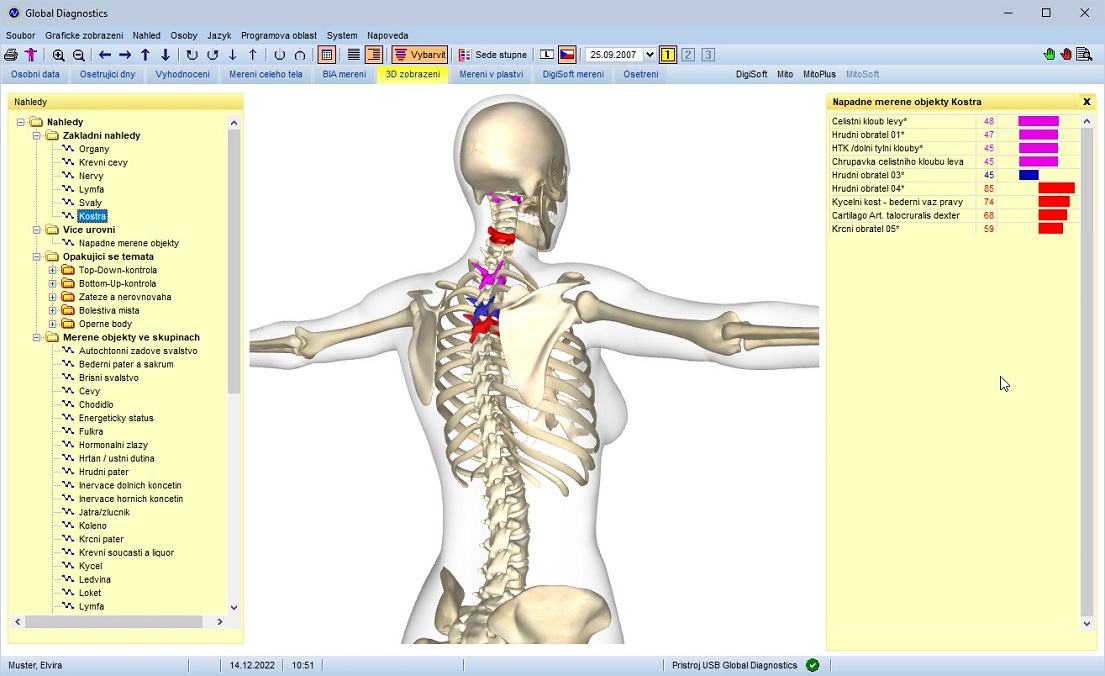Click the green hand icon
The width and height of the screenshot is (1105, 676).
(x=1049, y=55)
